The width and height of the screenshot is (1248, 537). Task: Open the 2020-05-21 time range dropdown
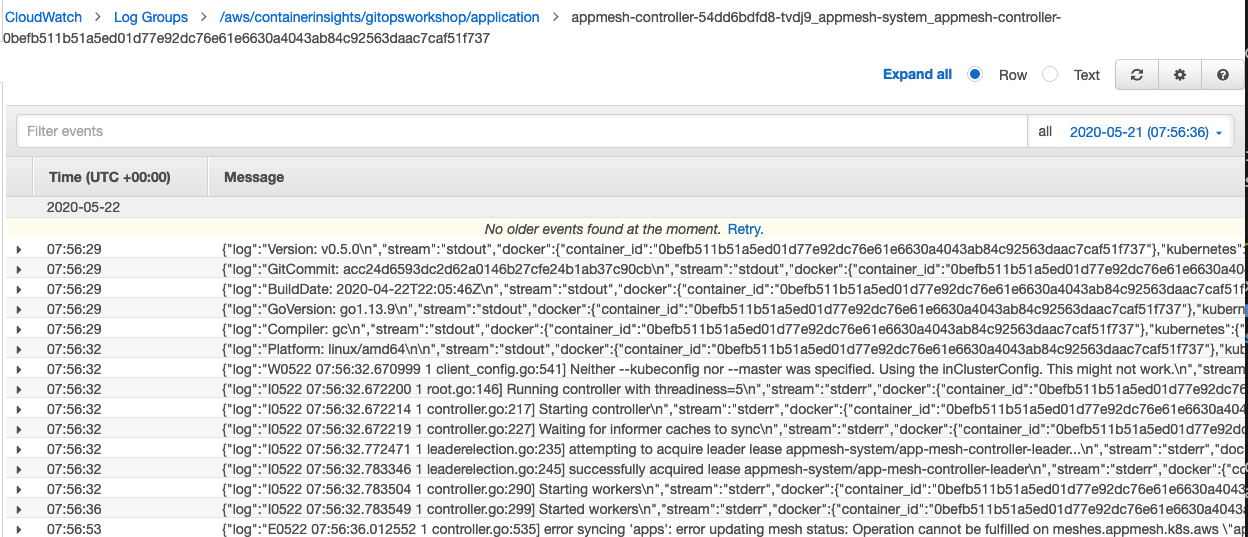point(1146,132)
